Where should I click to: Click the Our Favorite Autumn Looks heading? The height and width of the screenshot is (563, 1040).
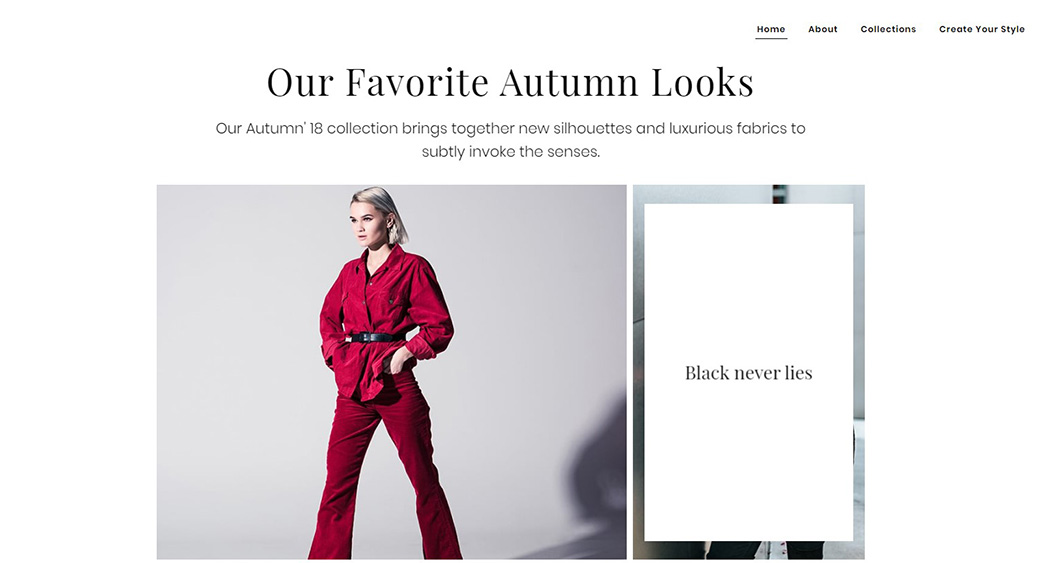[x=510, y=83]
